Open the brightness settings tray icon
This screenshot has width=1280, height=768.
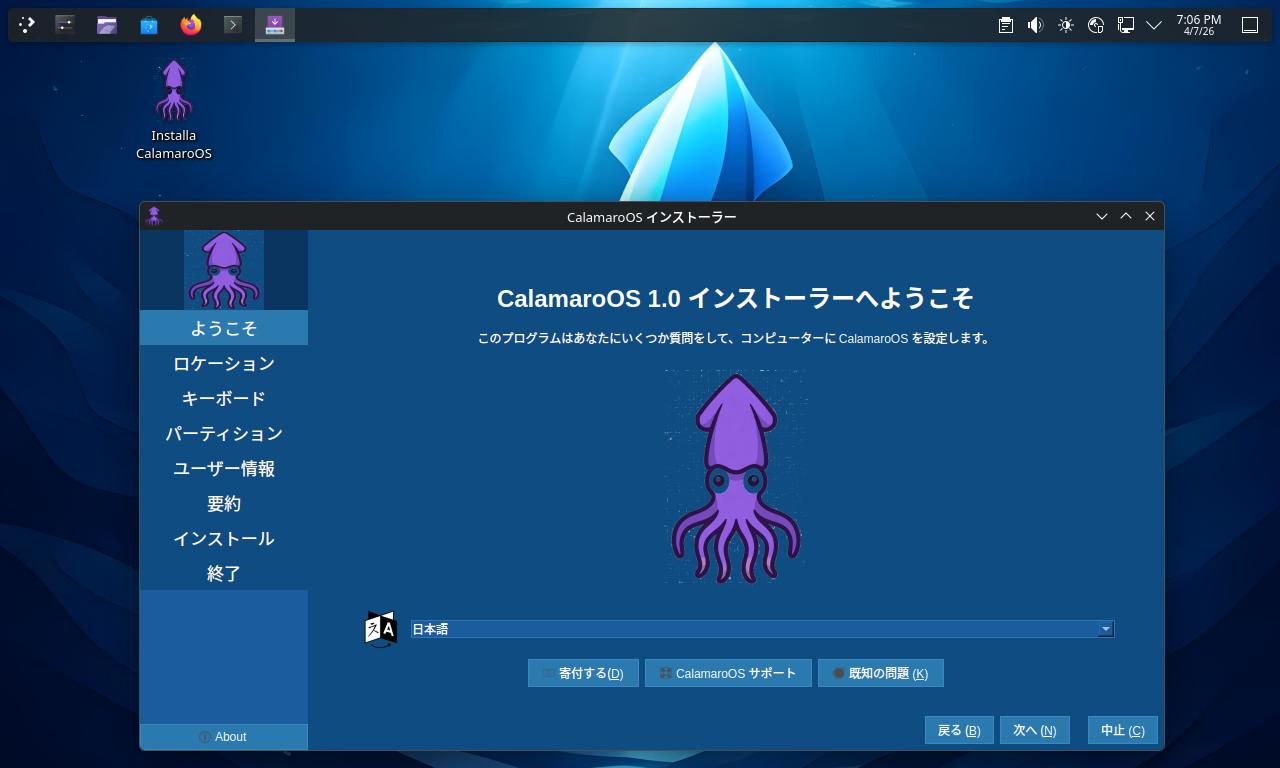pos(1066,25)
